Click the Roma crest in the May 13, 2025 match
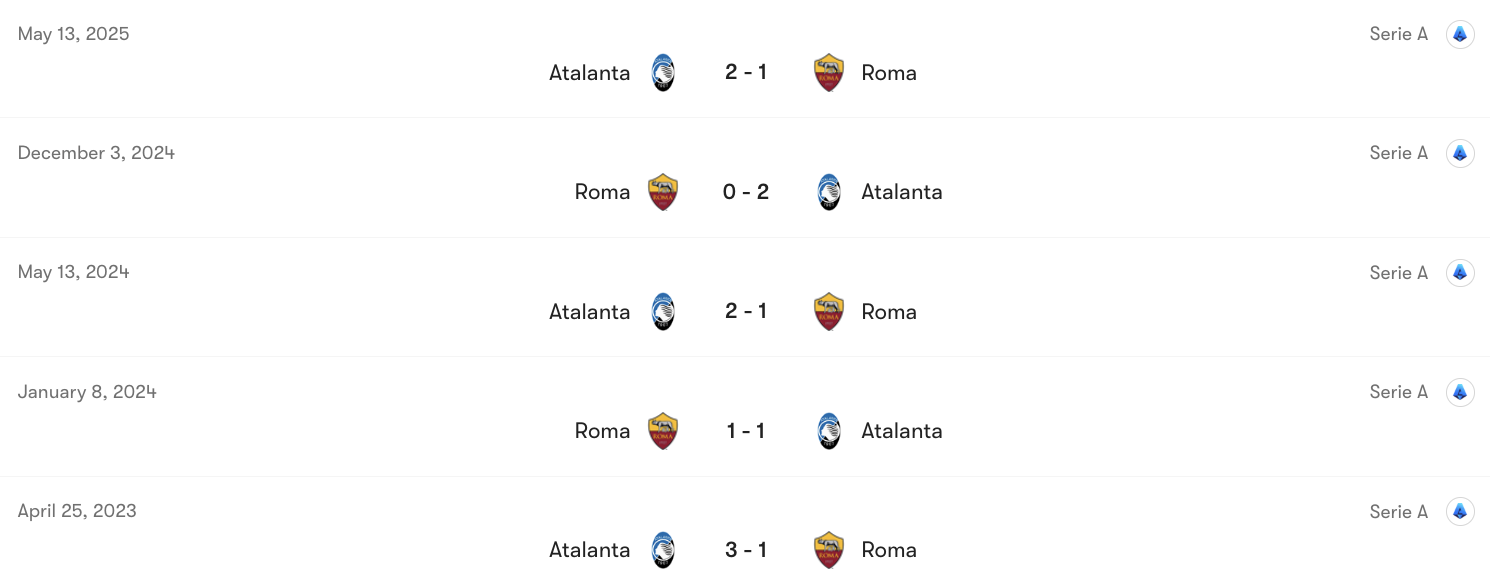This screenshot has width=1490, height=588. [x=829, y=72]
